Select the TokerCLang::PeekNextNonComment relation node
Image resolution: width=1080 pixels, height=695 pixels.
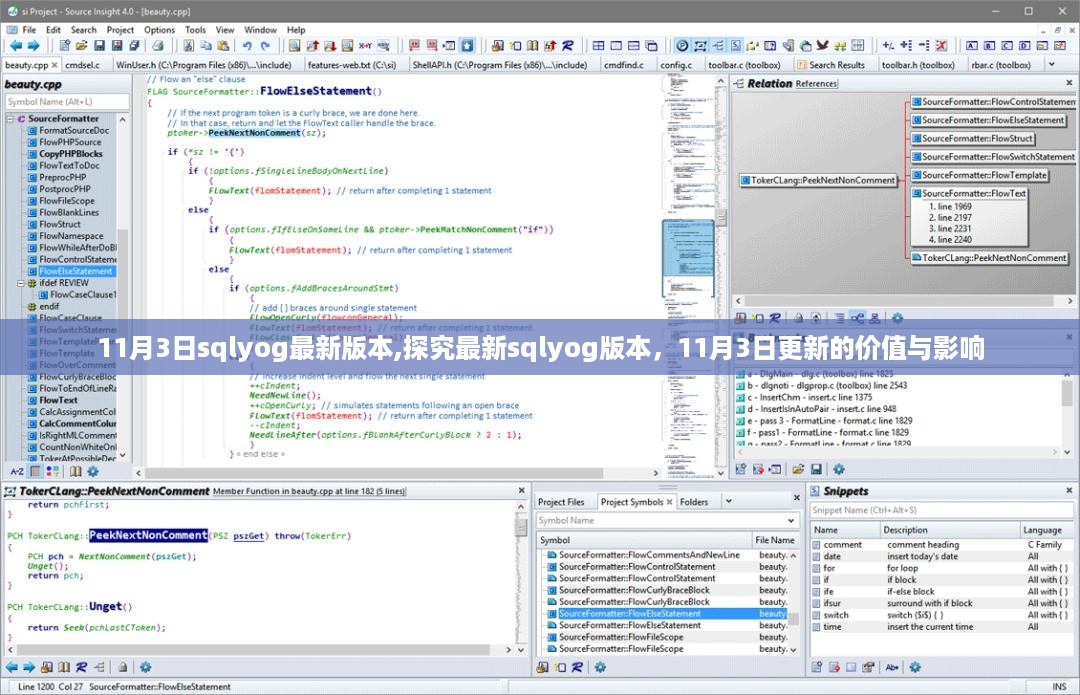(818, 180)
